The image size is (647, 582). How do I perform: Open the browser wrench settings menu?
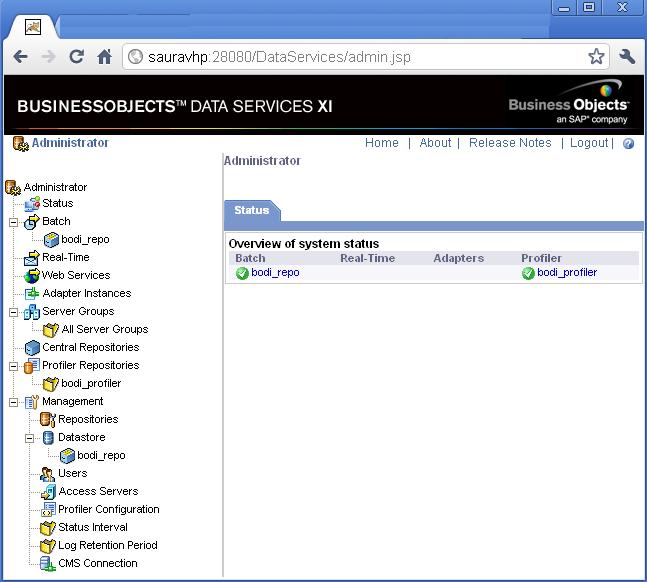[x=627, y=57]
